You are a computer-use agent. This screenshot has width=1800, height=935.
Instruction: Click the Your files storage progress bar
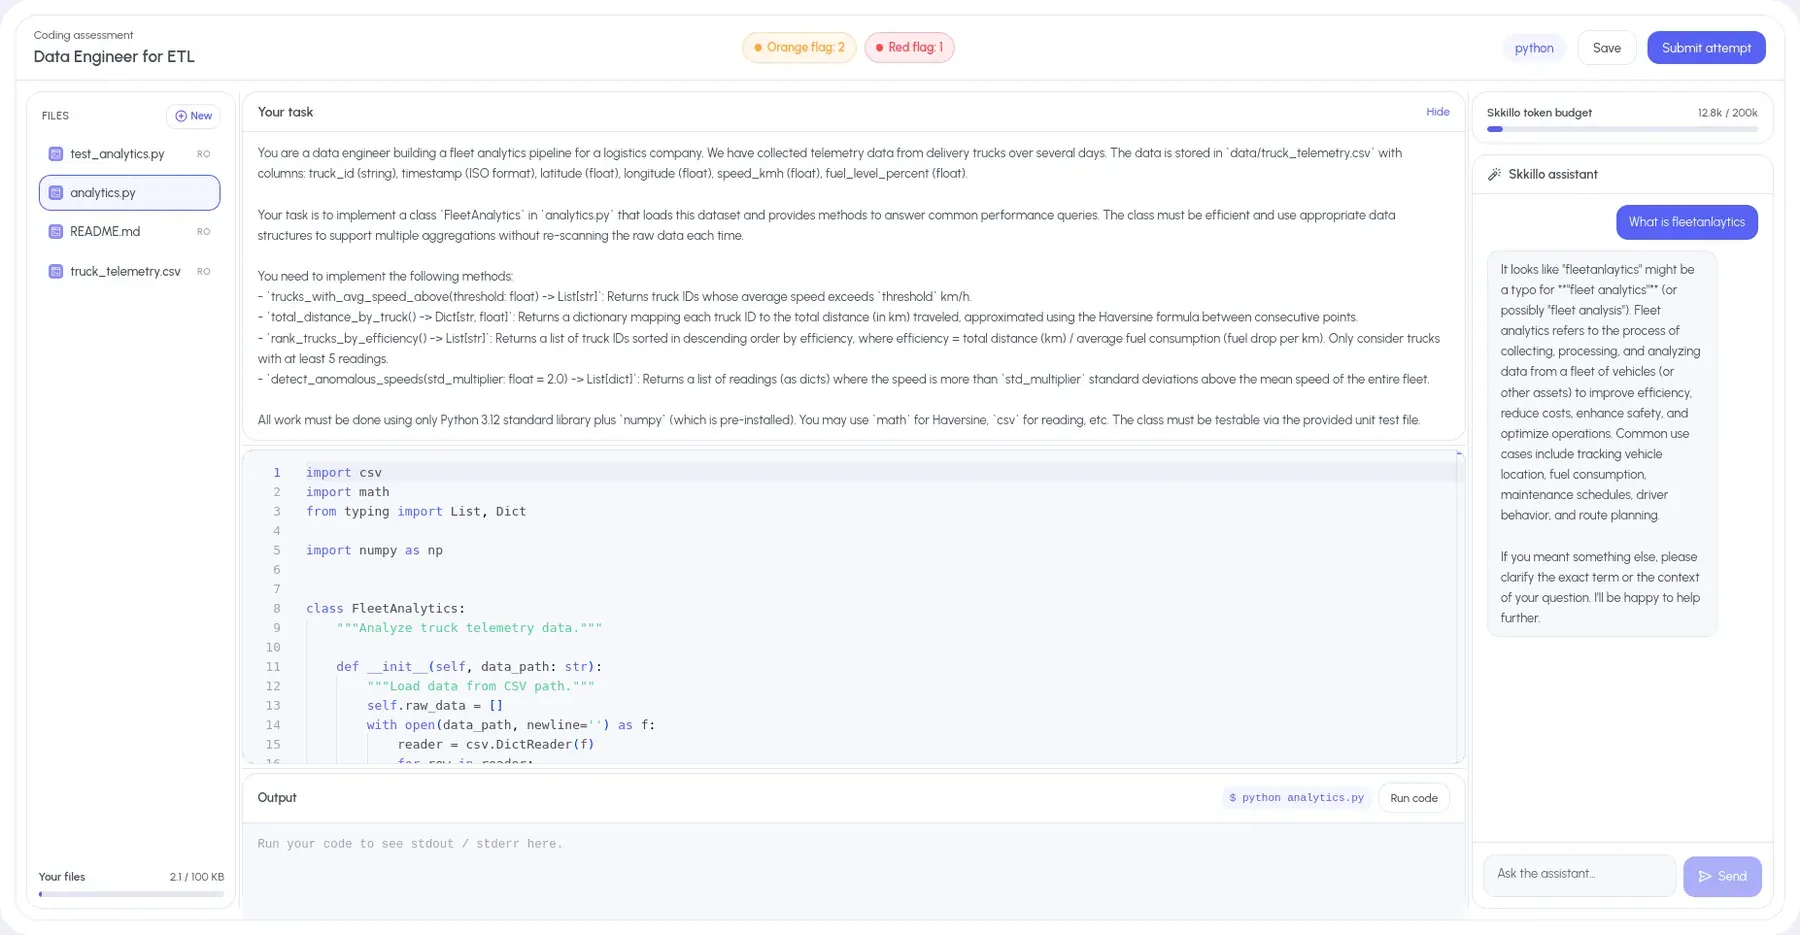pyautogui.click(x=131, y=894)
